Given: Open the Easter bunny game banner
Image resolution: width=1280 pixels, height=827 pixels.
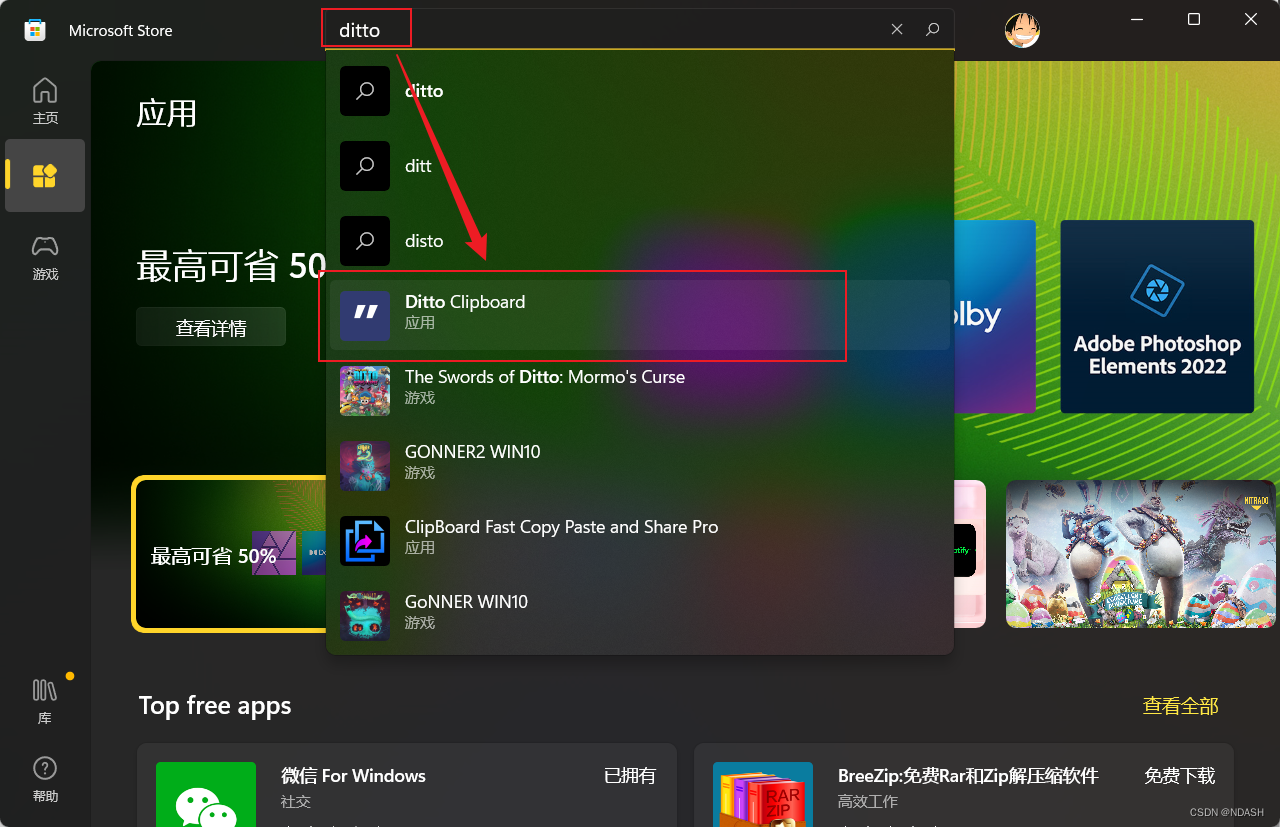Looking at the screenshot, I should click(1141, 554).
